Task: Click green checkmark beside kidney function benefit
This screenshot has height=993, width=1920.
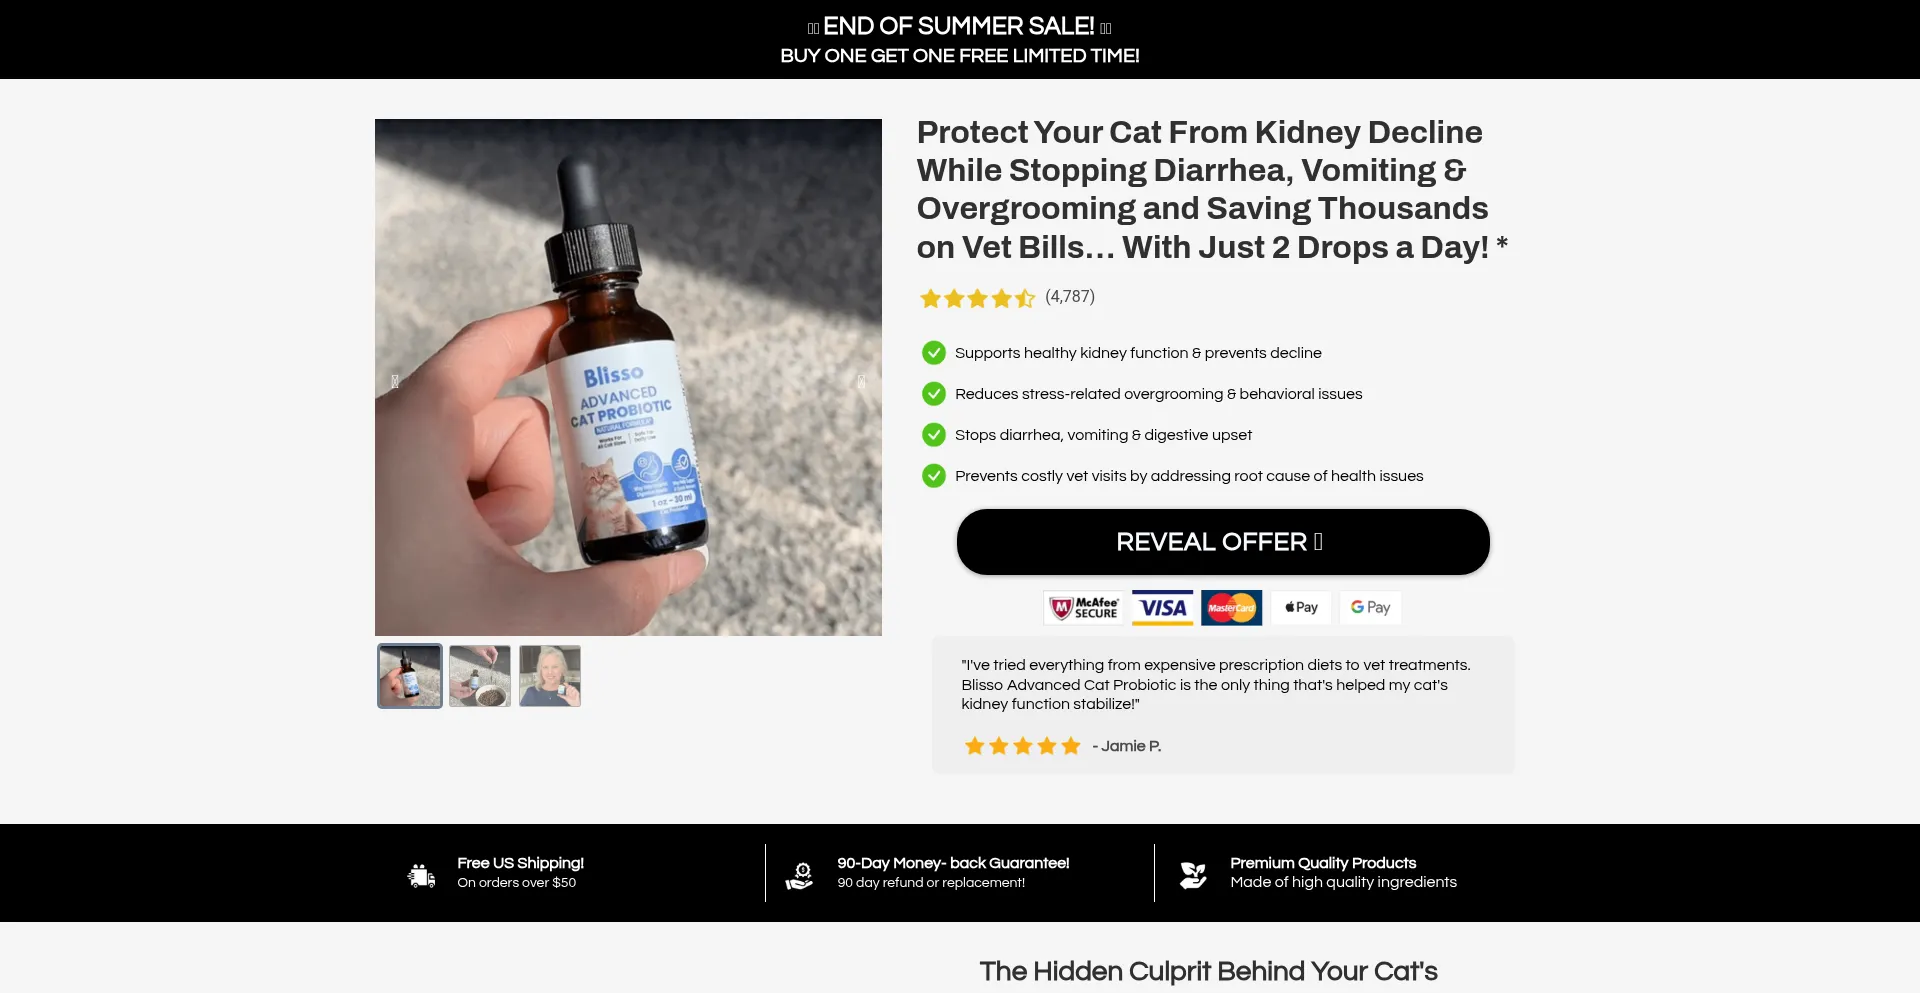Action: click(933, 353)
